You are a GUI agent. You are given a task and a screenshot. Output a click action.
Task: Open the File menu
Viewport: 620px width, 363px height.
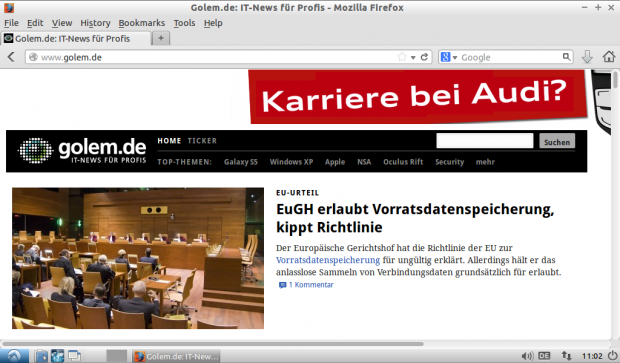[x=11, y=23]
